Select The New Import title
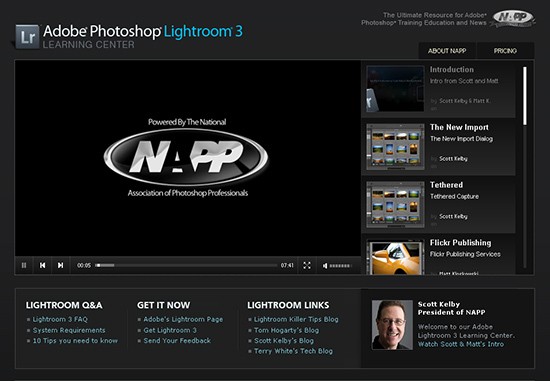Screen dimensions: 550x381 (x=459, y=127)
